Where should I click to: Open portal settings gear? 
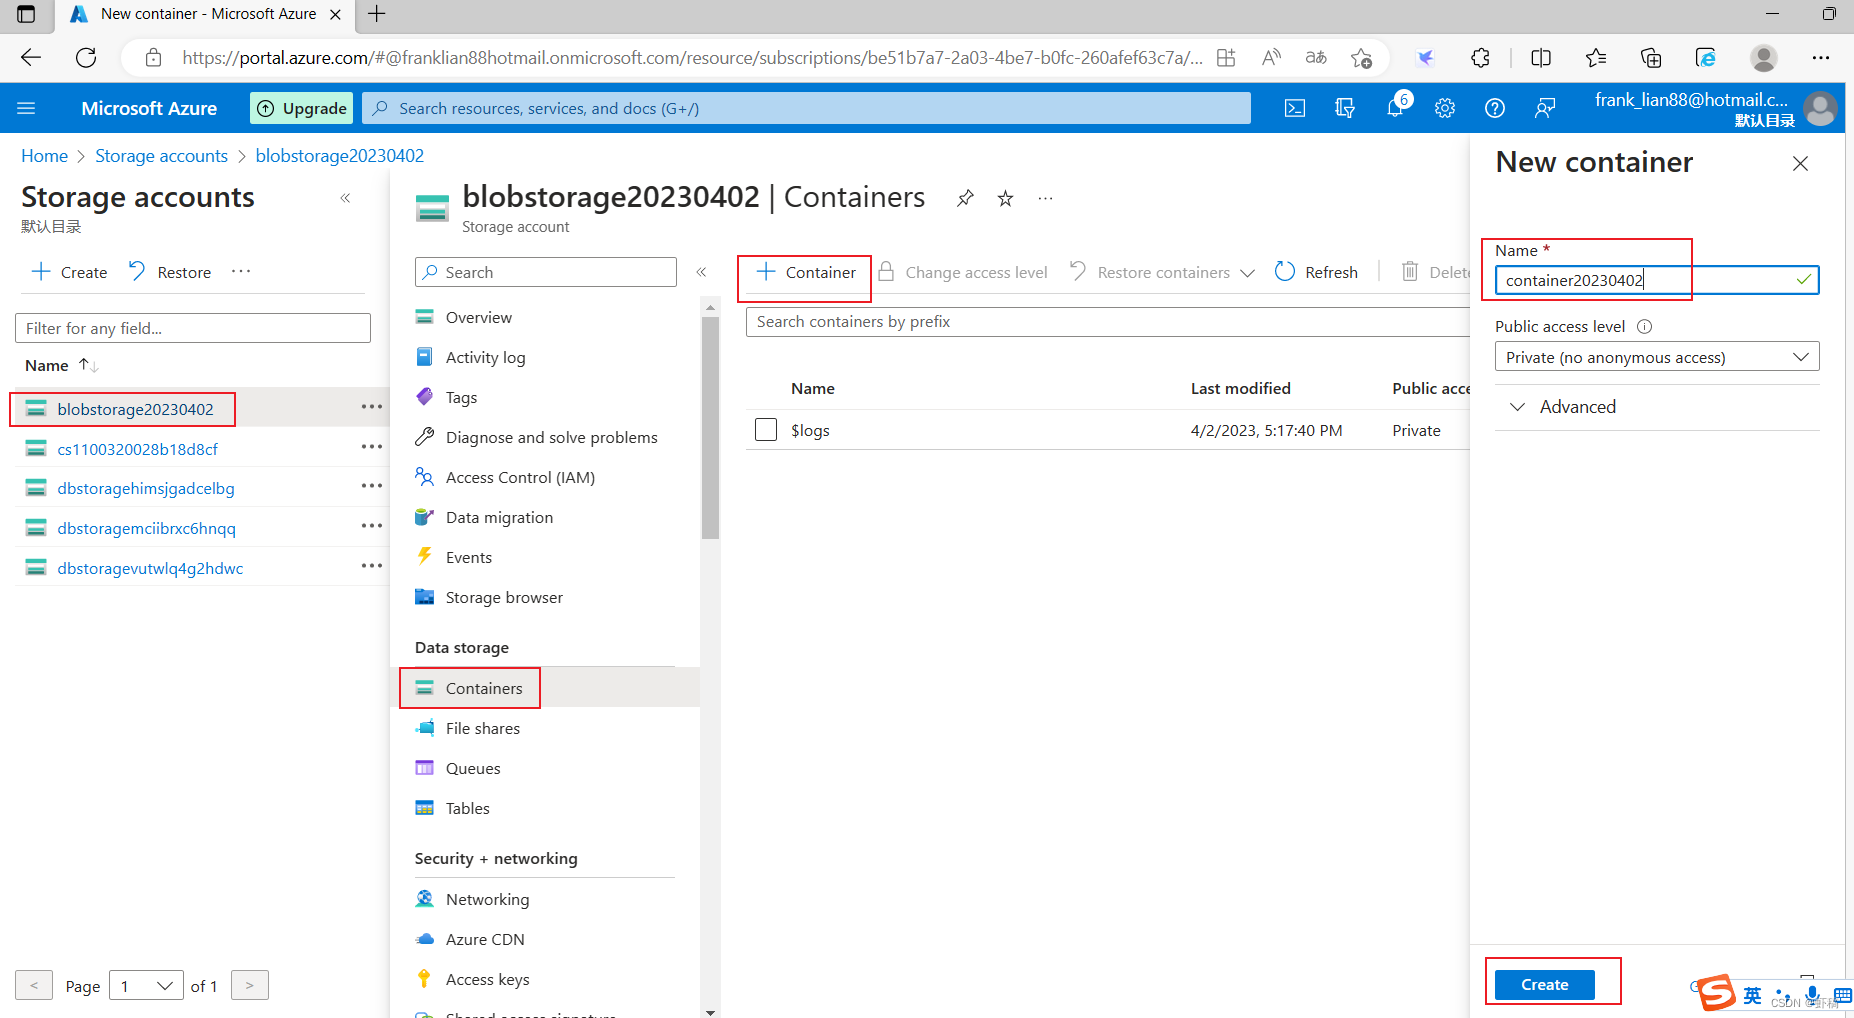point(1445,108)
